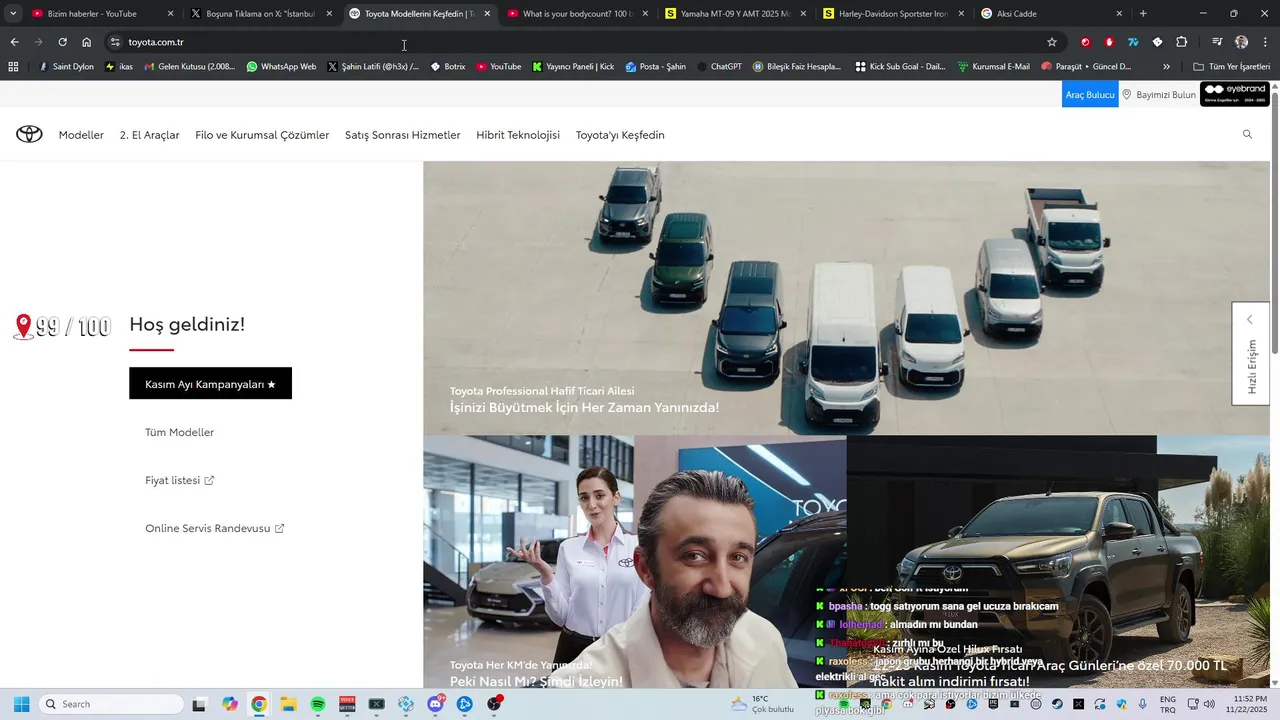
Task: Switch to Boşuna Tıklama on X tab
Action: (260, 14)
